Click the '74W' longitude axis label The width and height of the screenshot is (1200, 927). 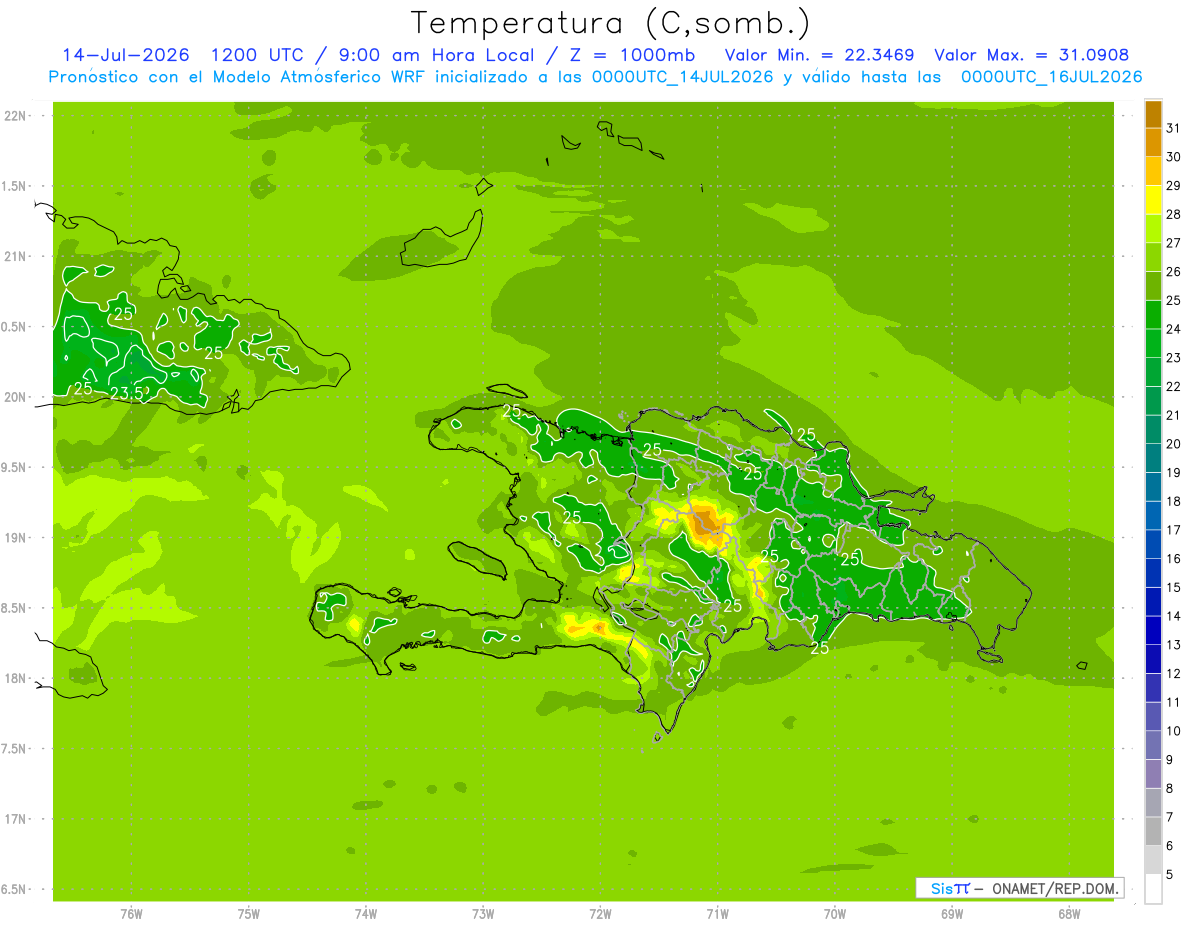[x=366, y=913]
